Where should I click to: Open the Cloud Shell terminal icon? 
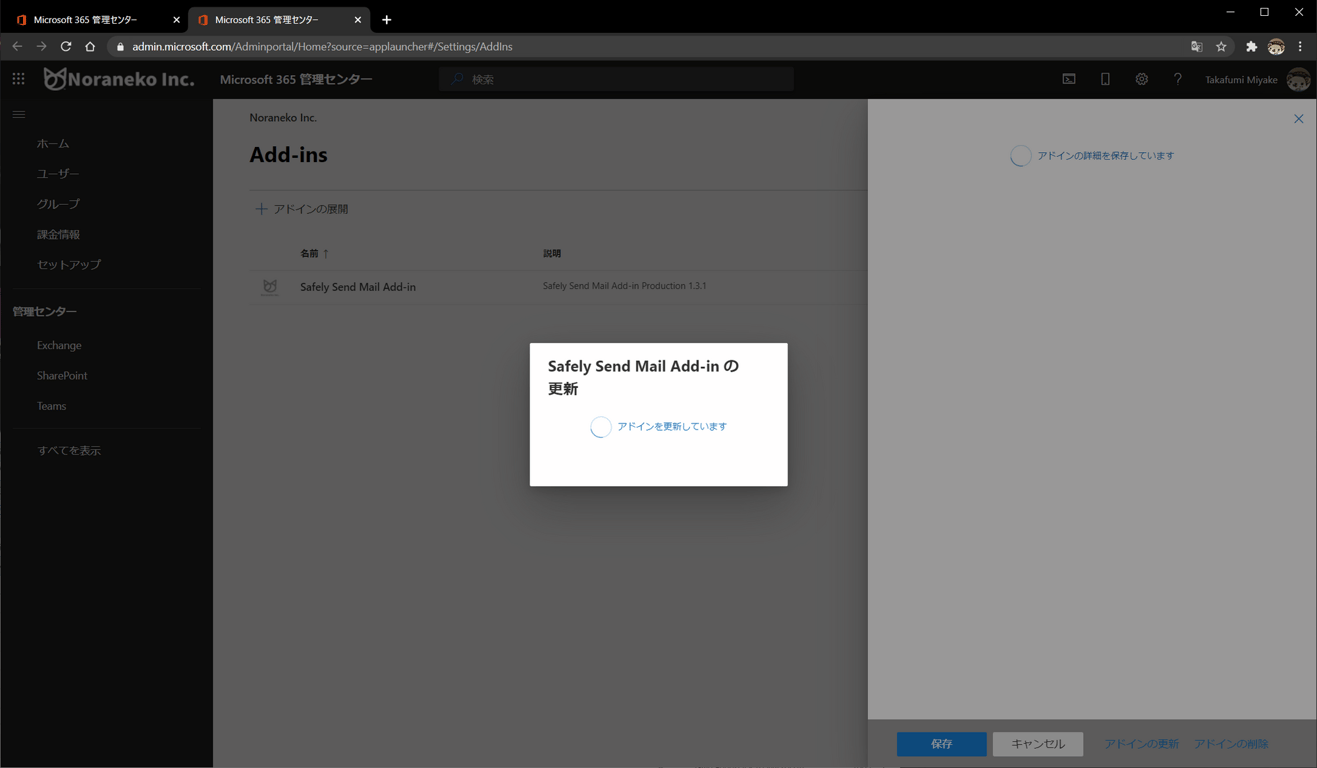(1069, 79)
